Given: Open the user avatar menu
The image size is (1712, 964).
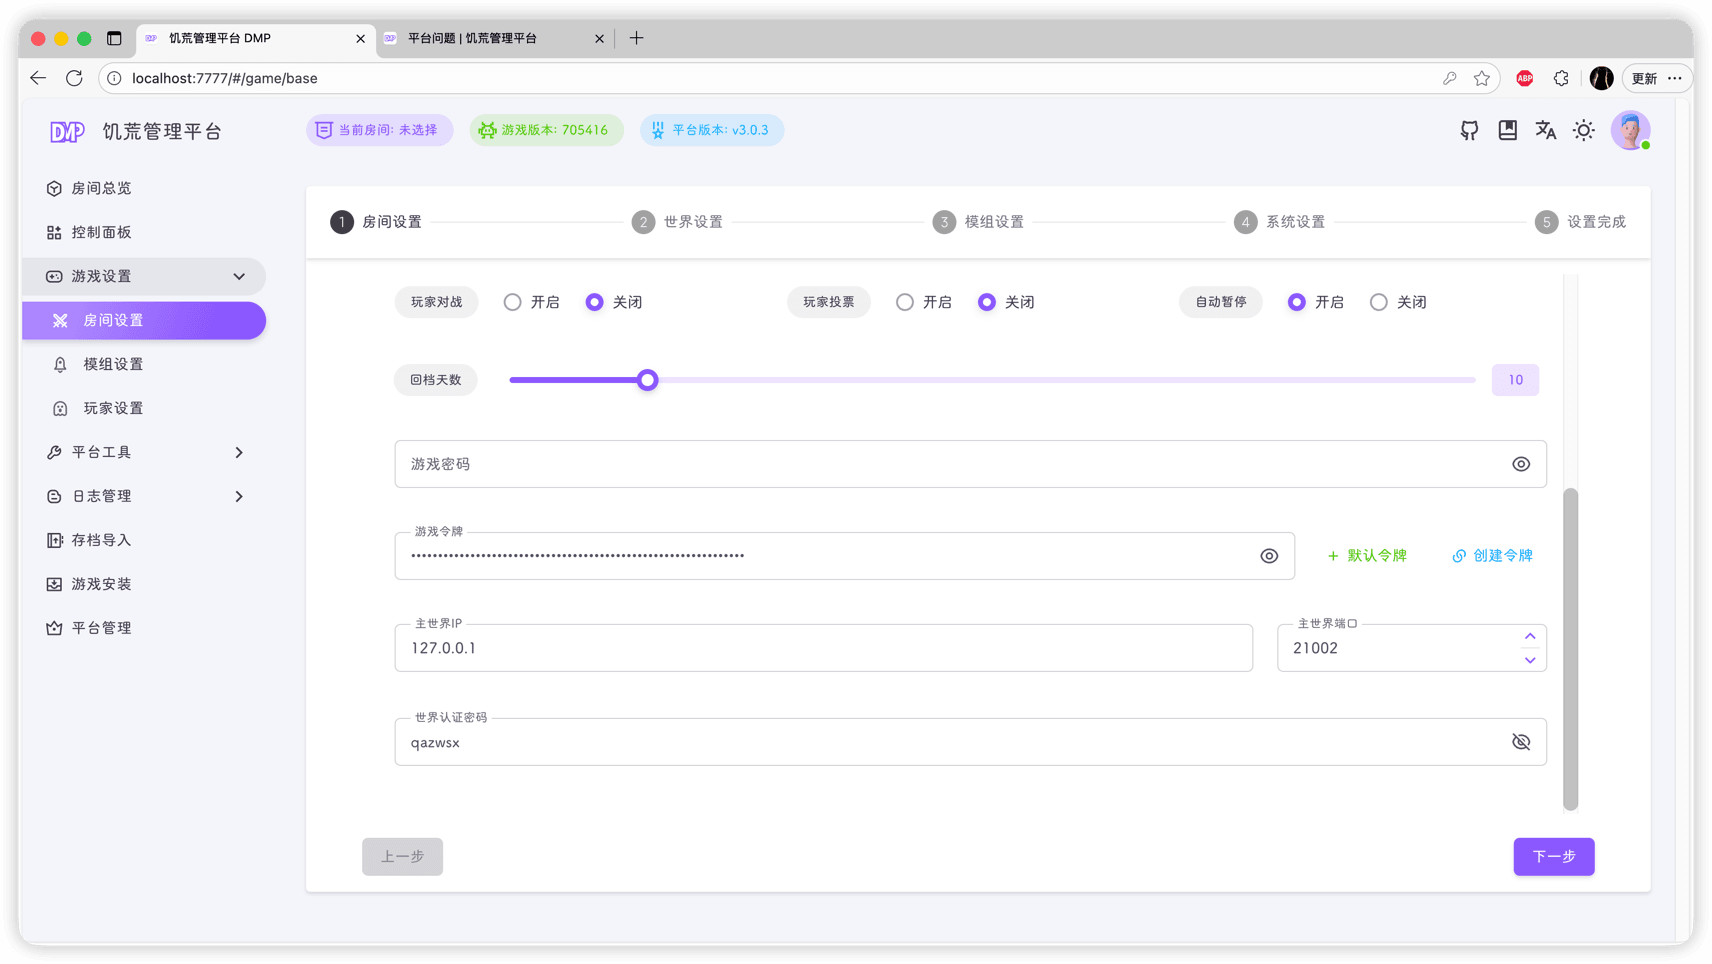Looking at the screenshot, I should pyautogui.click(x=1629, y=130).
